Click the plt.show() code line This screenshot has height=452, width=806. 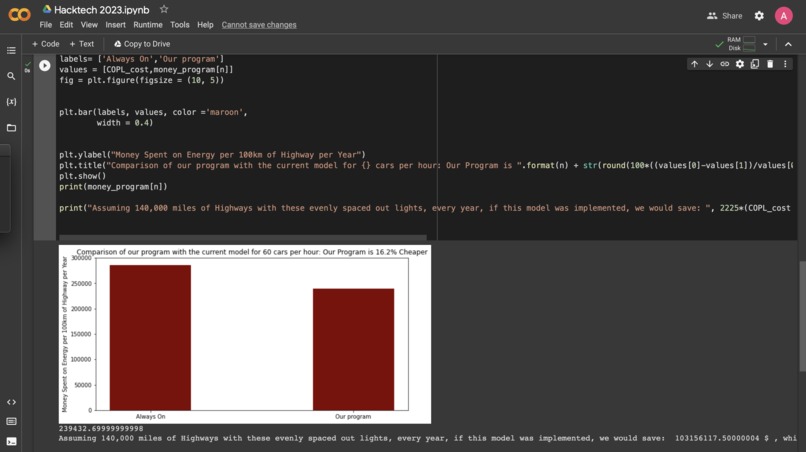82,176
